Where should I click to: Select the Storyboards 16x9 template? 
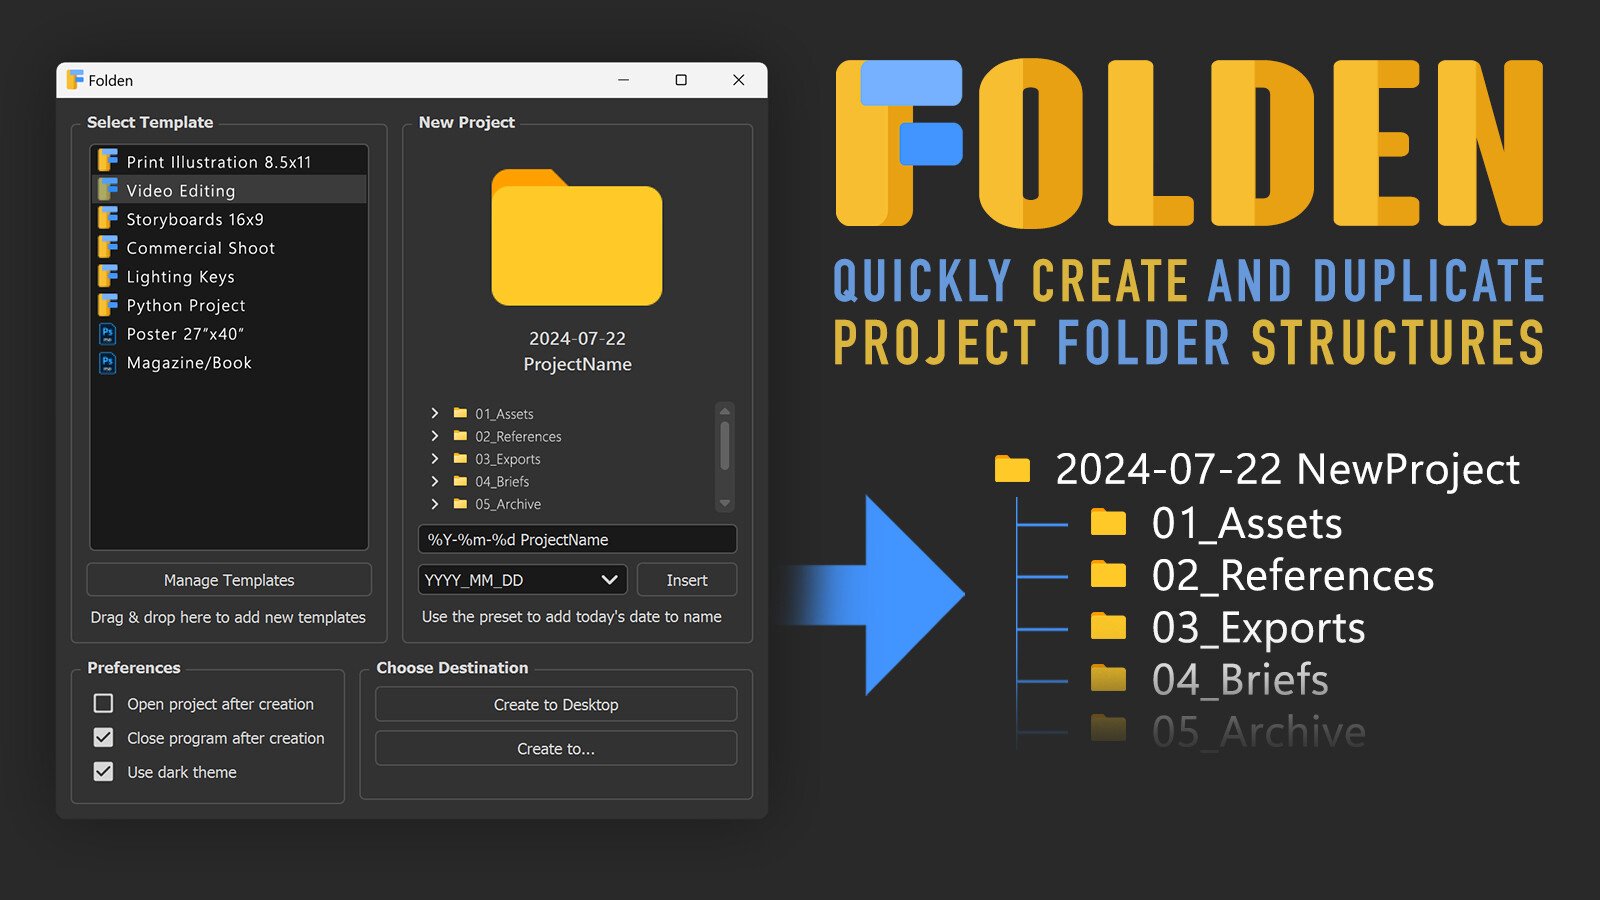pos(229,219)
